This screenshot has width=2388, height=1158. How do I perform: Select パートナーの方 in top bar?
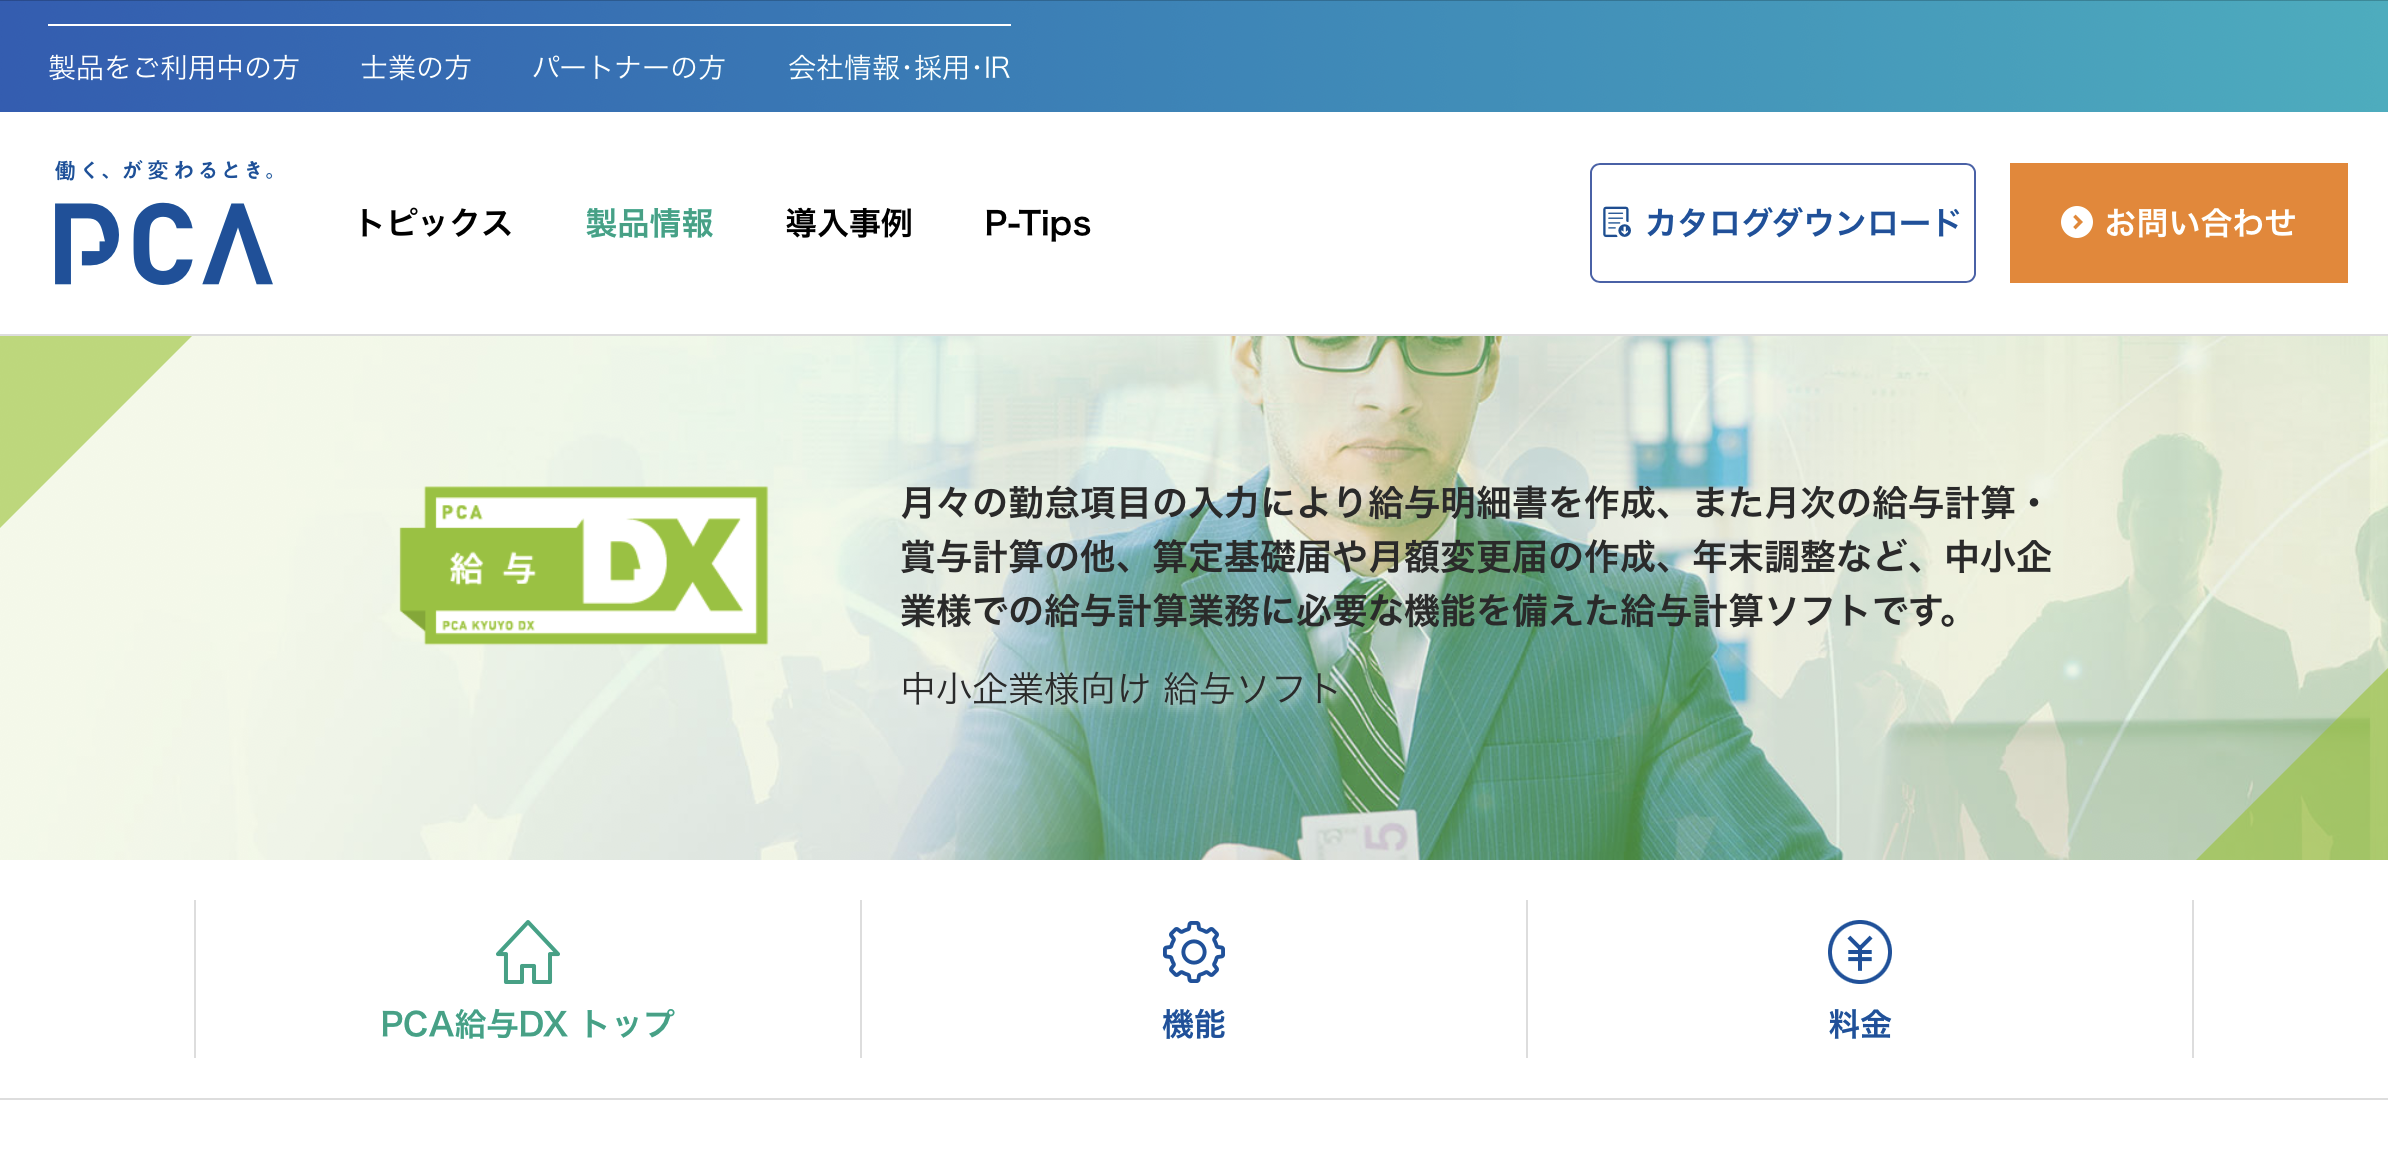coord(629,68)
